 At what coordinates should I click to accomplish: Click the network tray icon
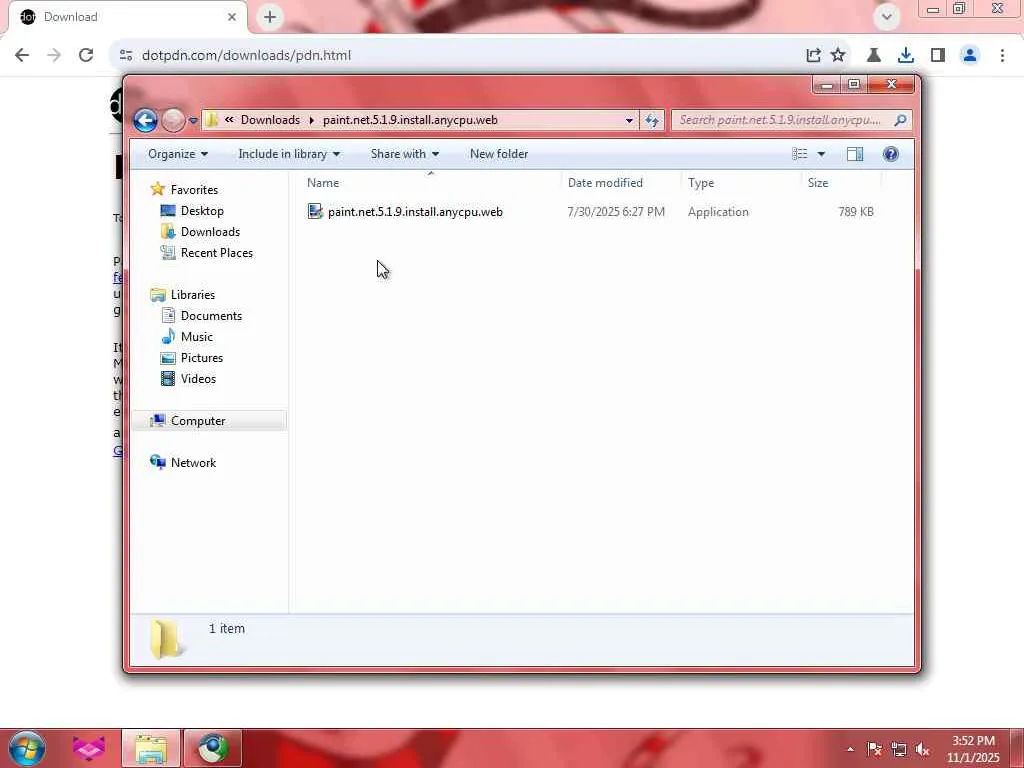tap(899, 749)
